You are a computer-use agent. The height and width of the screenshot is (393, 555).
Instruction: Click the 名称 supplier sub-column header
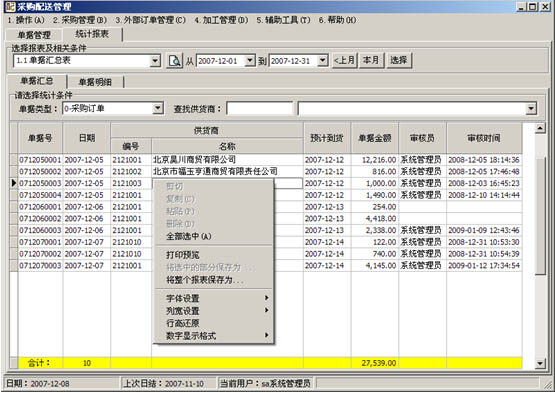[x=227, y=146]
